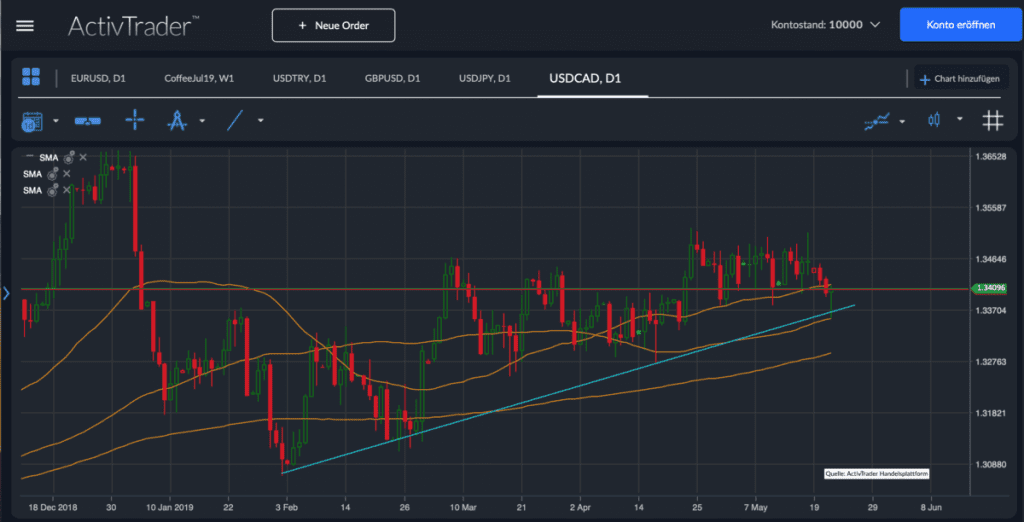Click the plus icon of Chart hinzufügen

pos(925,80)
